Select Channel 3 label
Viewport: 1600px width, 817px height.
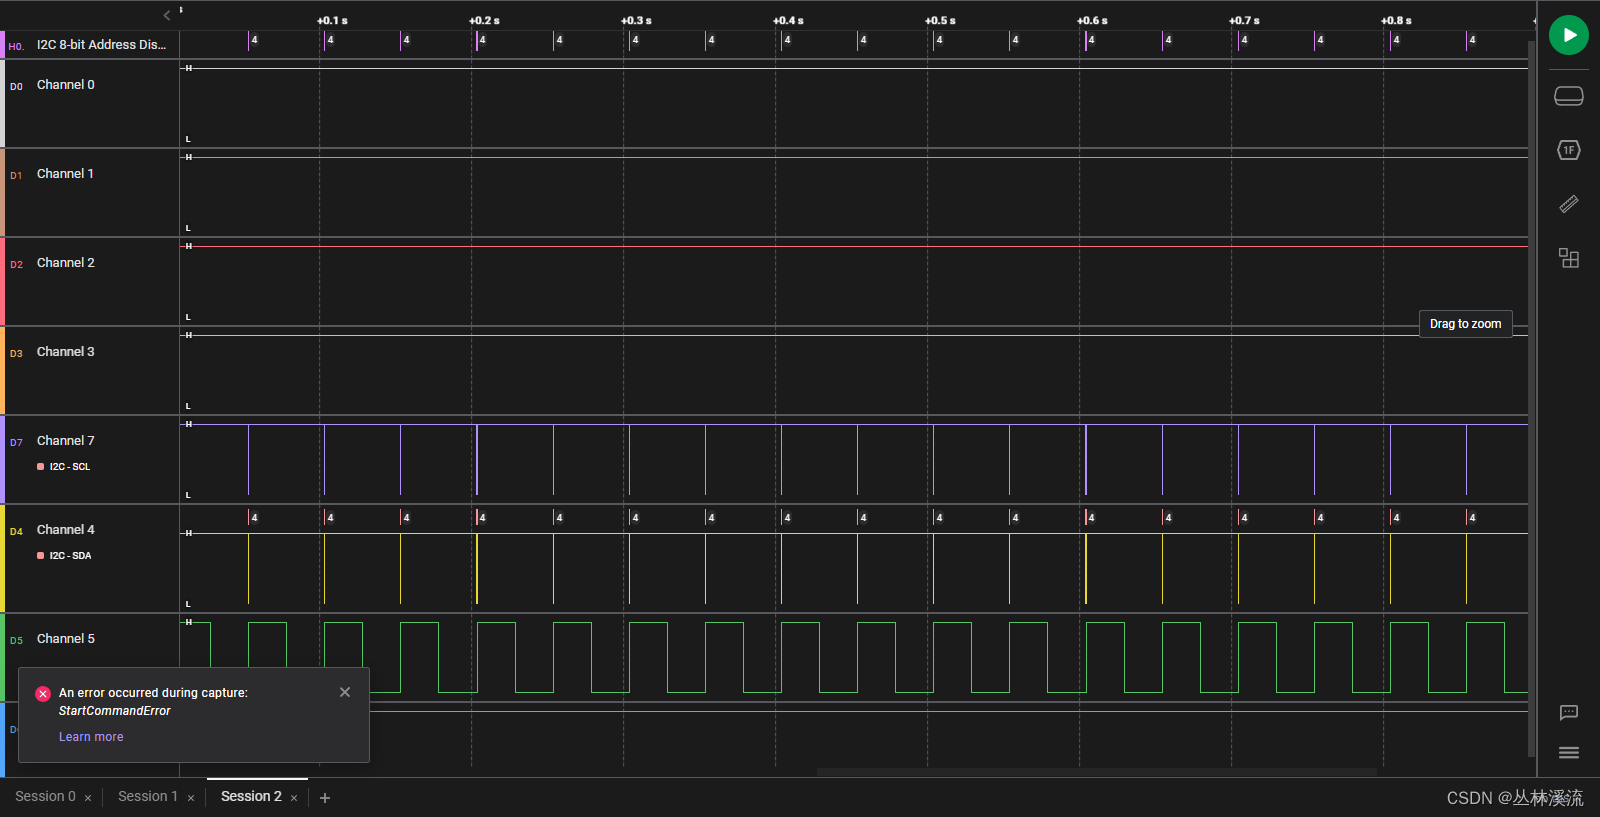point(66,352)
